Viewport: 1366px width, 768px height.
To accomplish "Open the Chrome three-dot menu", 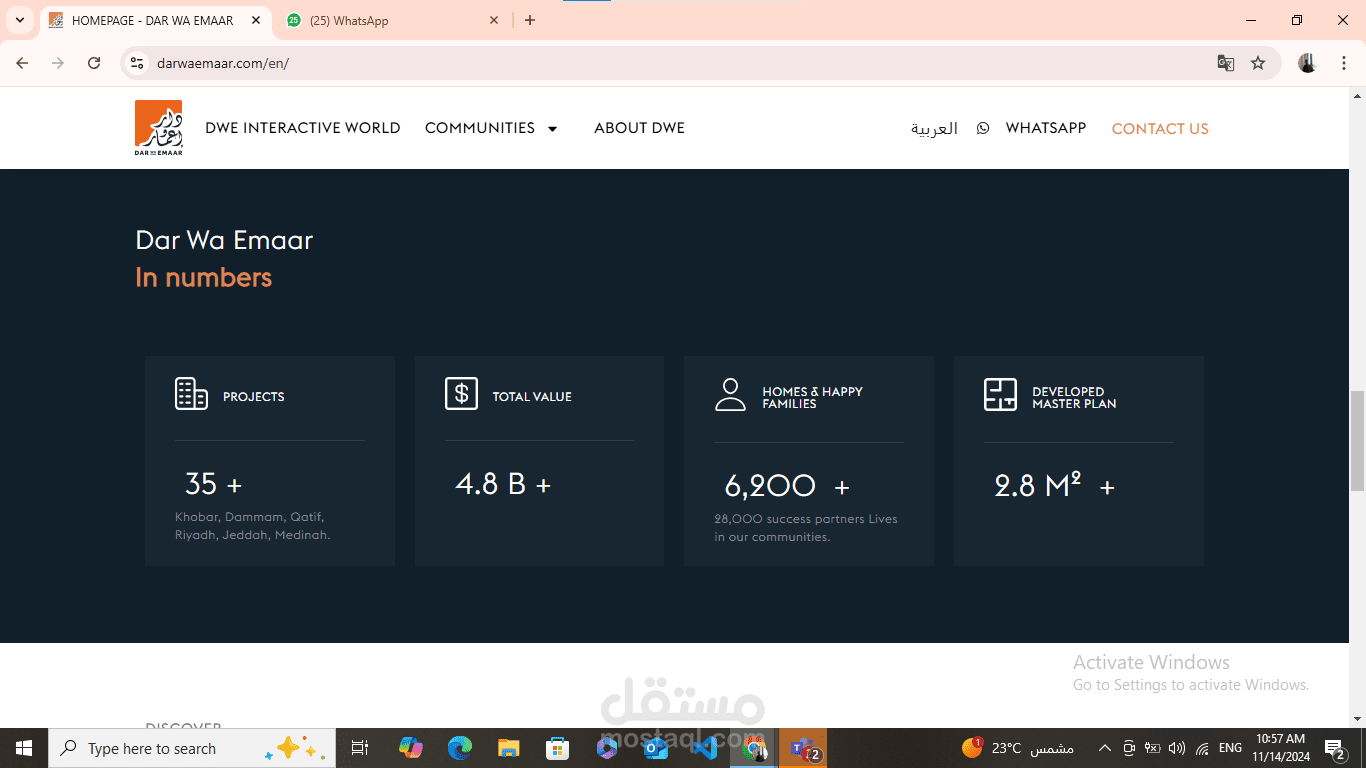I will coord(1344,63).
